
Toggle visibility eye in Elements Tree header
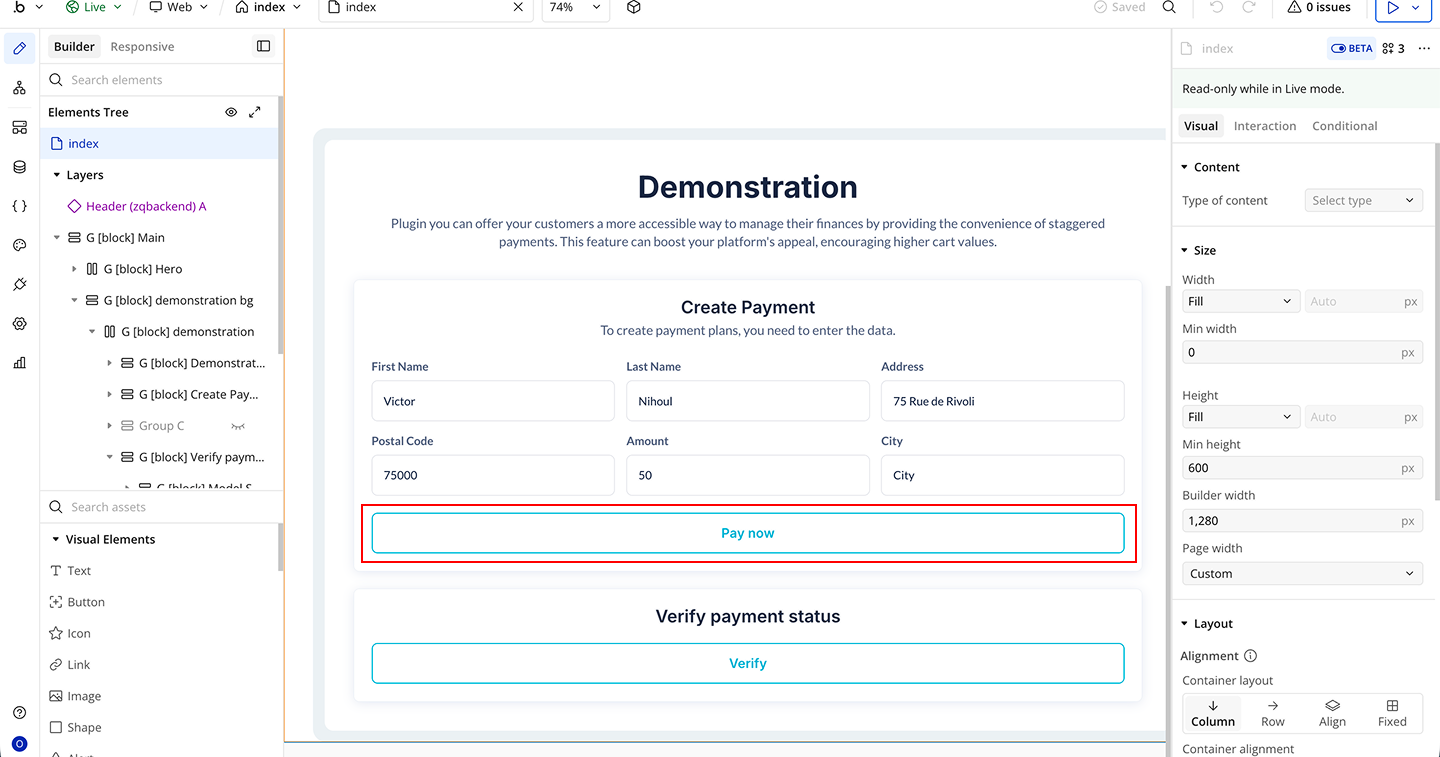[231, 112]
